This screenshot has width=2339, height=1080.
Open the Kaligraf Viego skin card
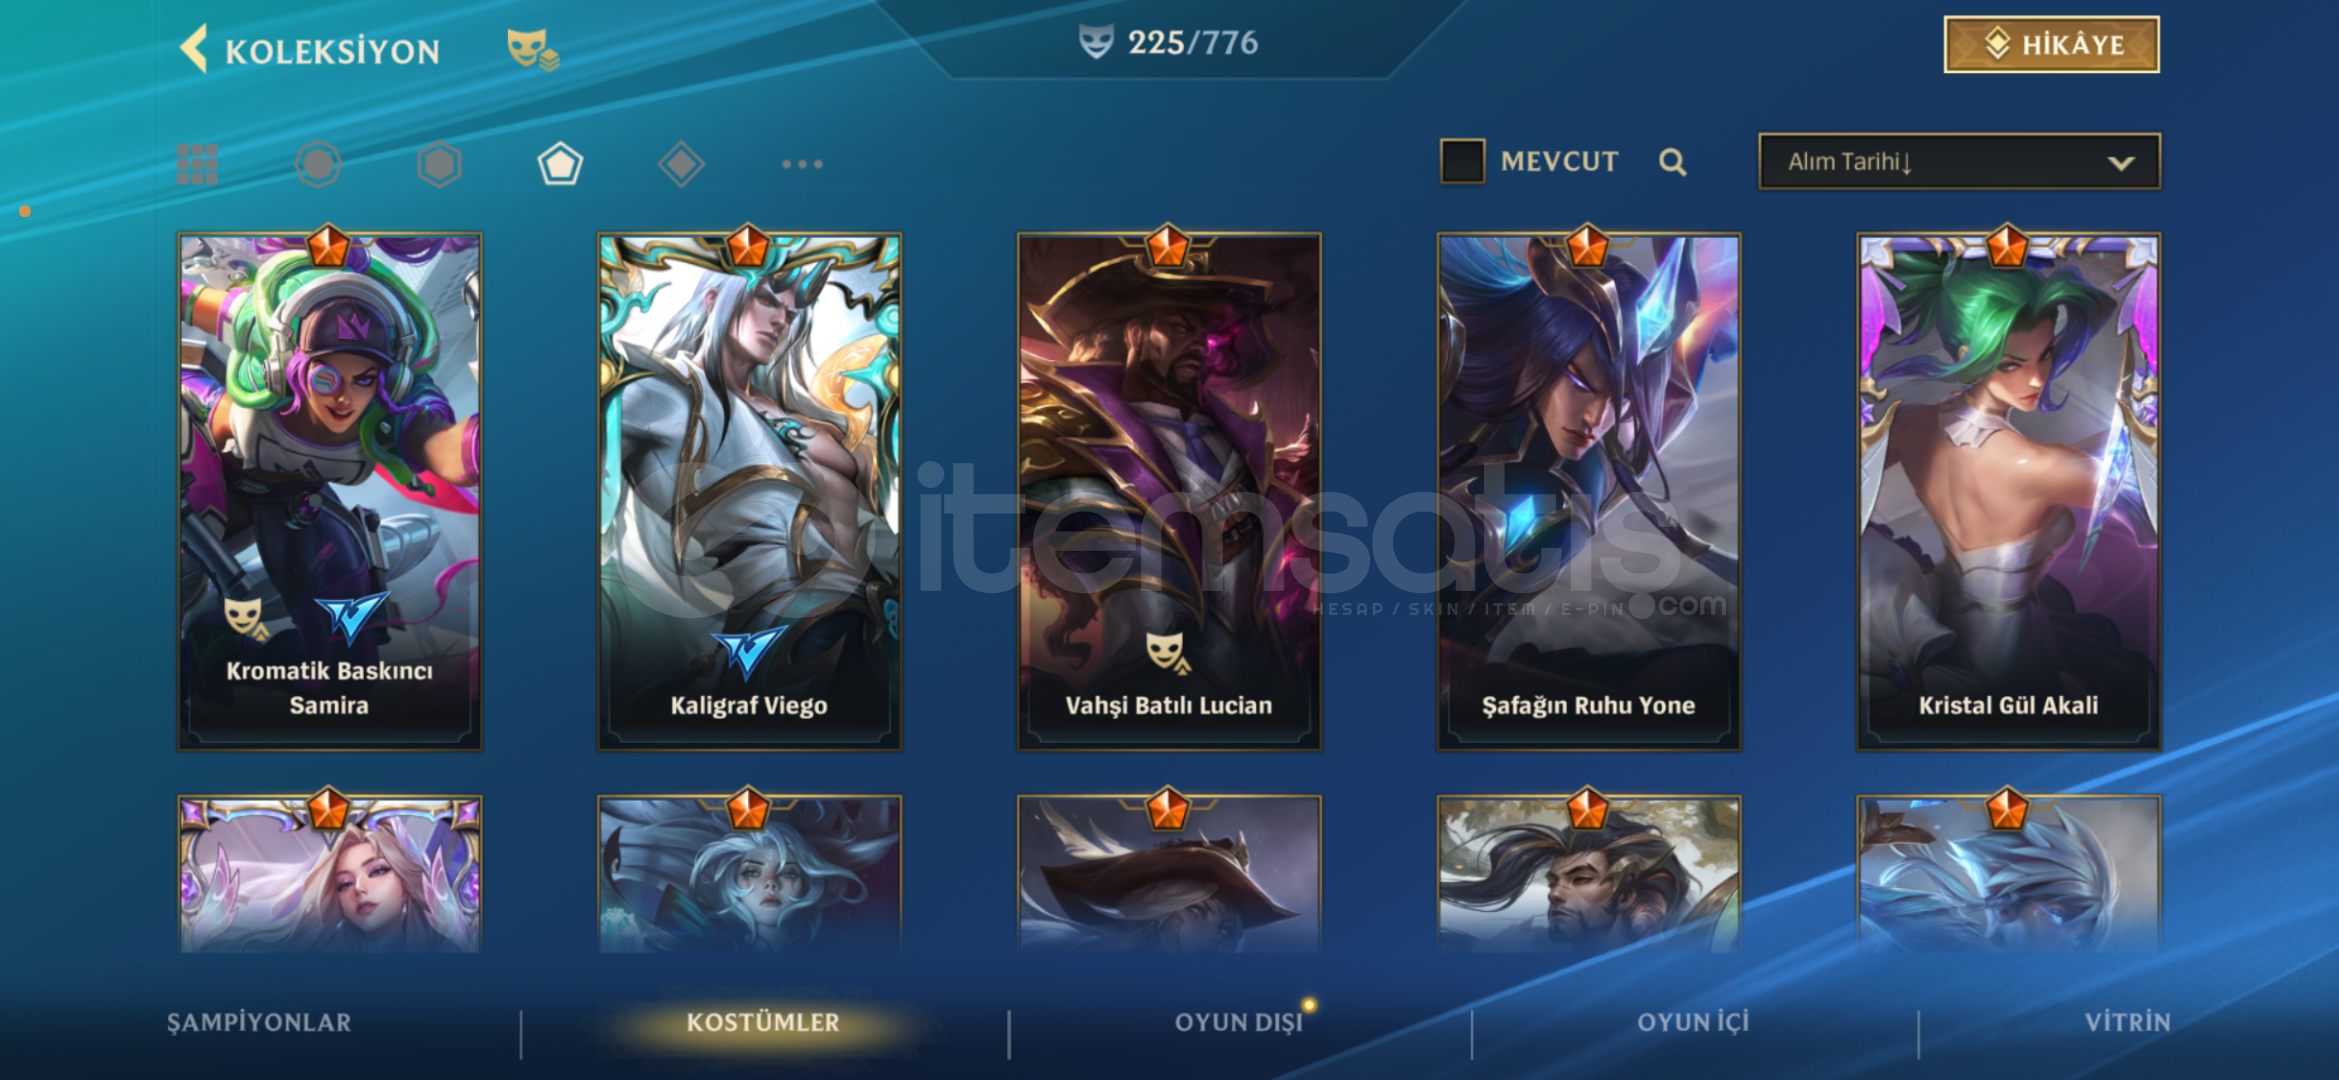[x=749, y=491]
